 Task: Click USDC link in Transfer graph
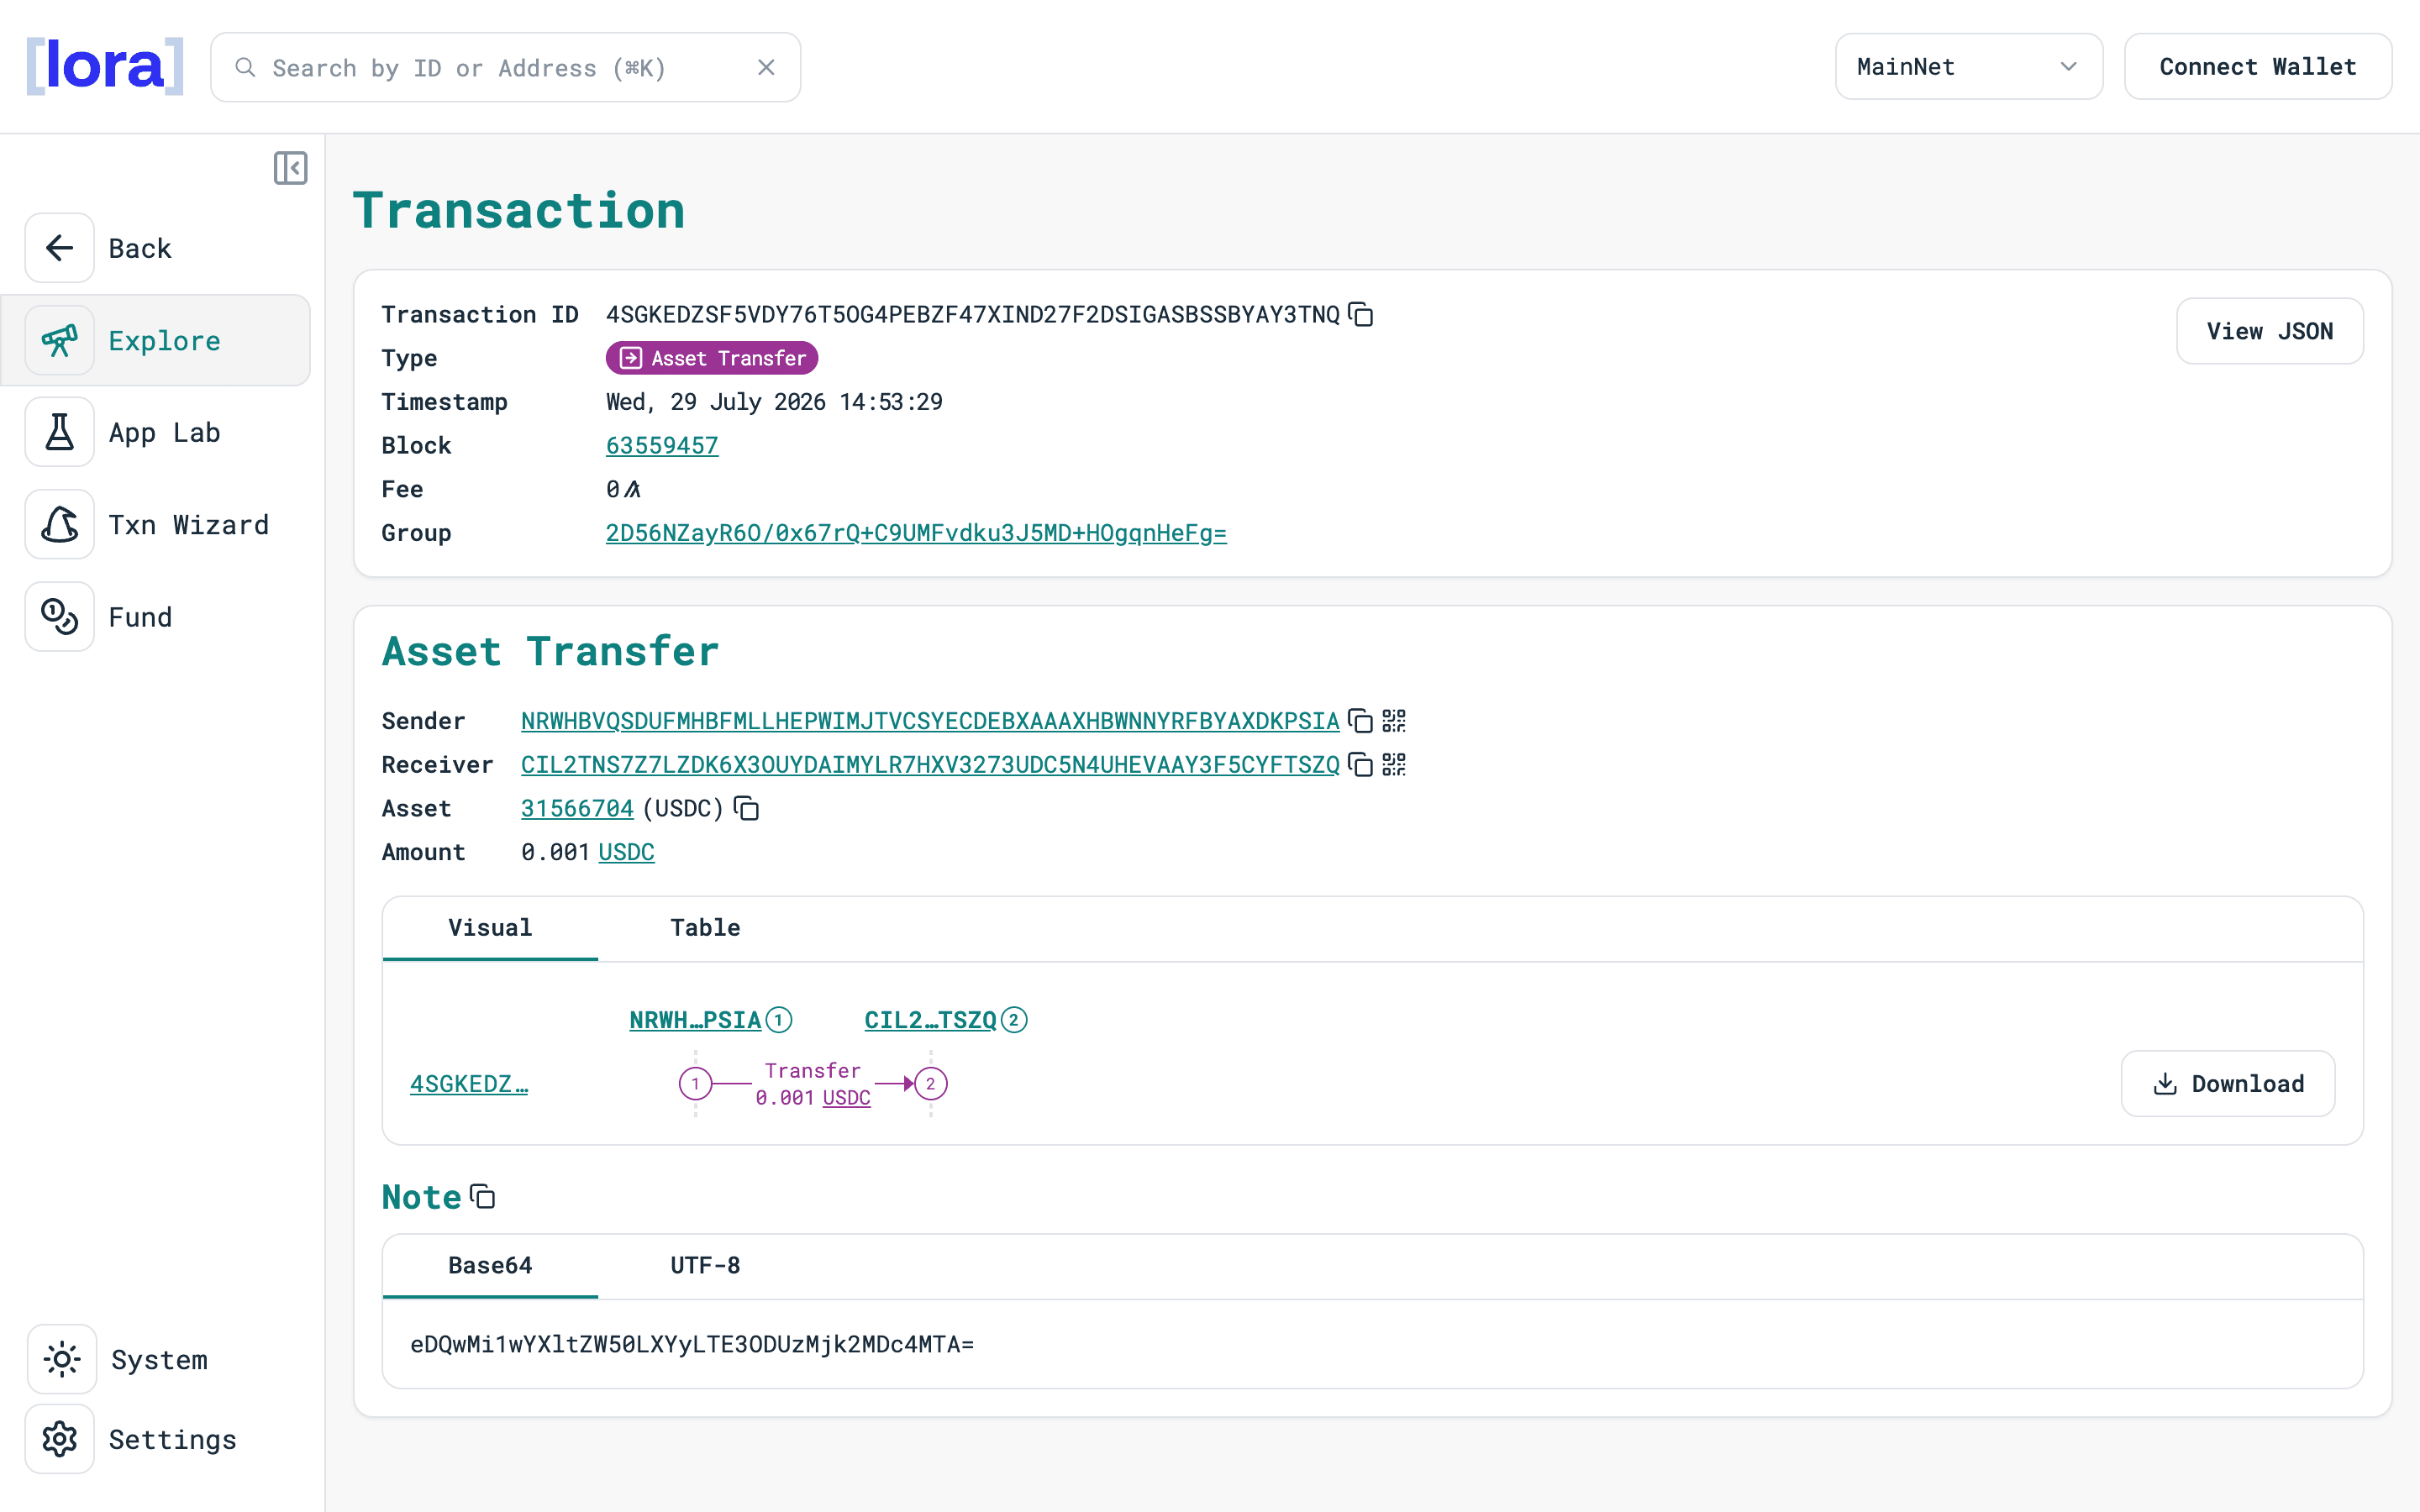846,1098
